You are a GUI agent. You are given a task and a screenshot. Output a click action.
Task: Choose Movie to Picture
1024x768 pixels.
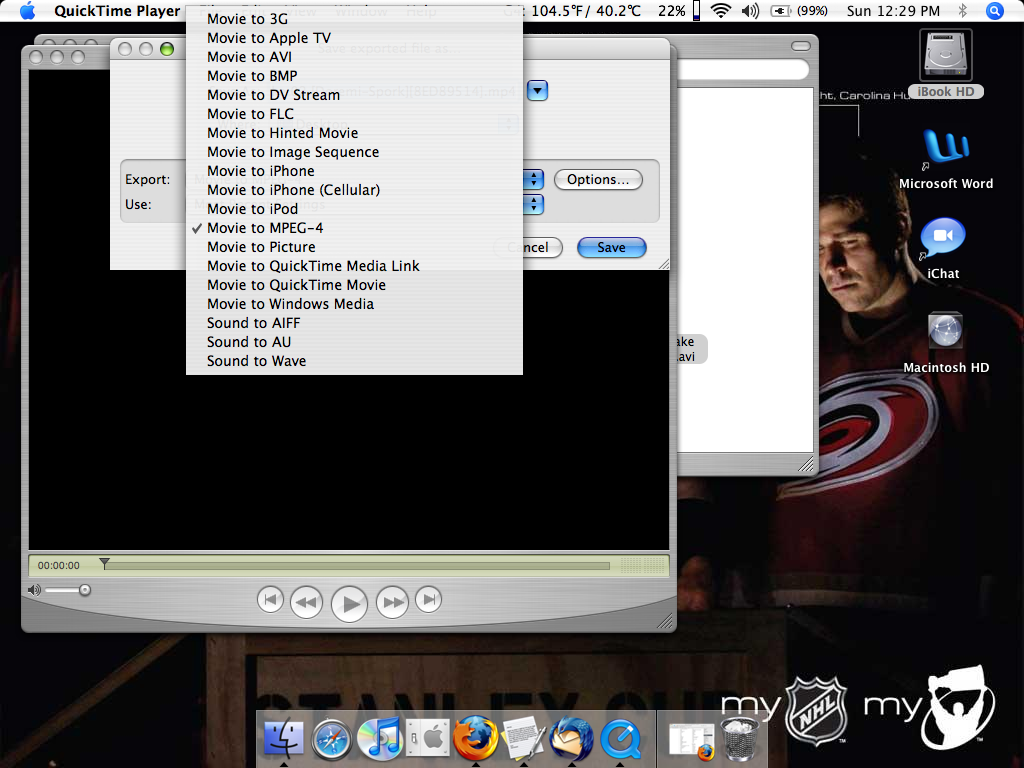354,247
